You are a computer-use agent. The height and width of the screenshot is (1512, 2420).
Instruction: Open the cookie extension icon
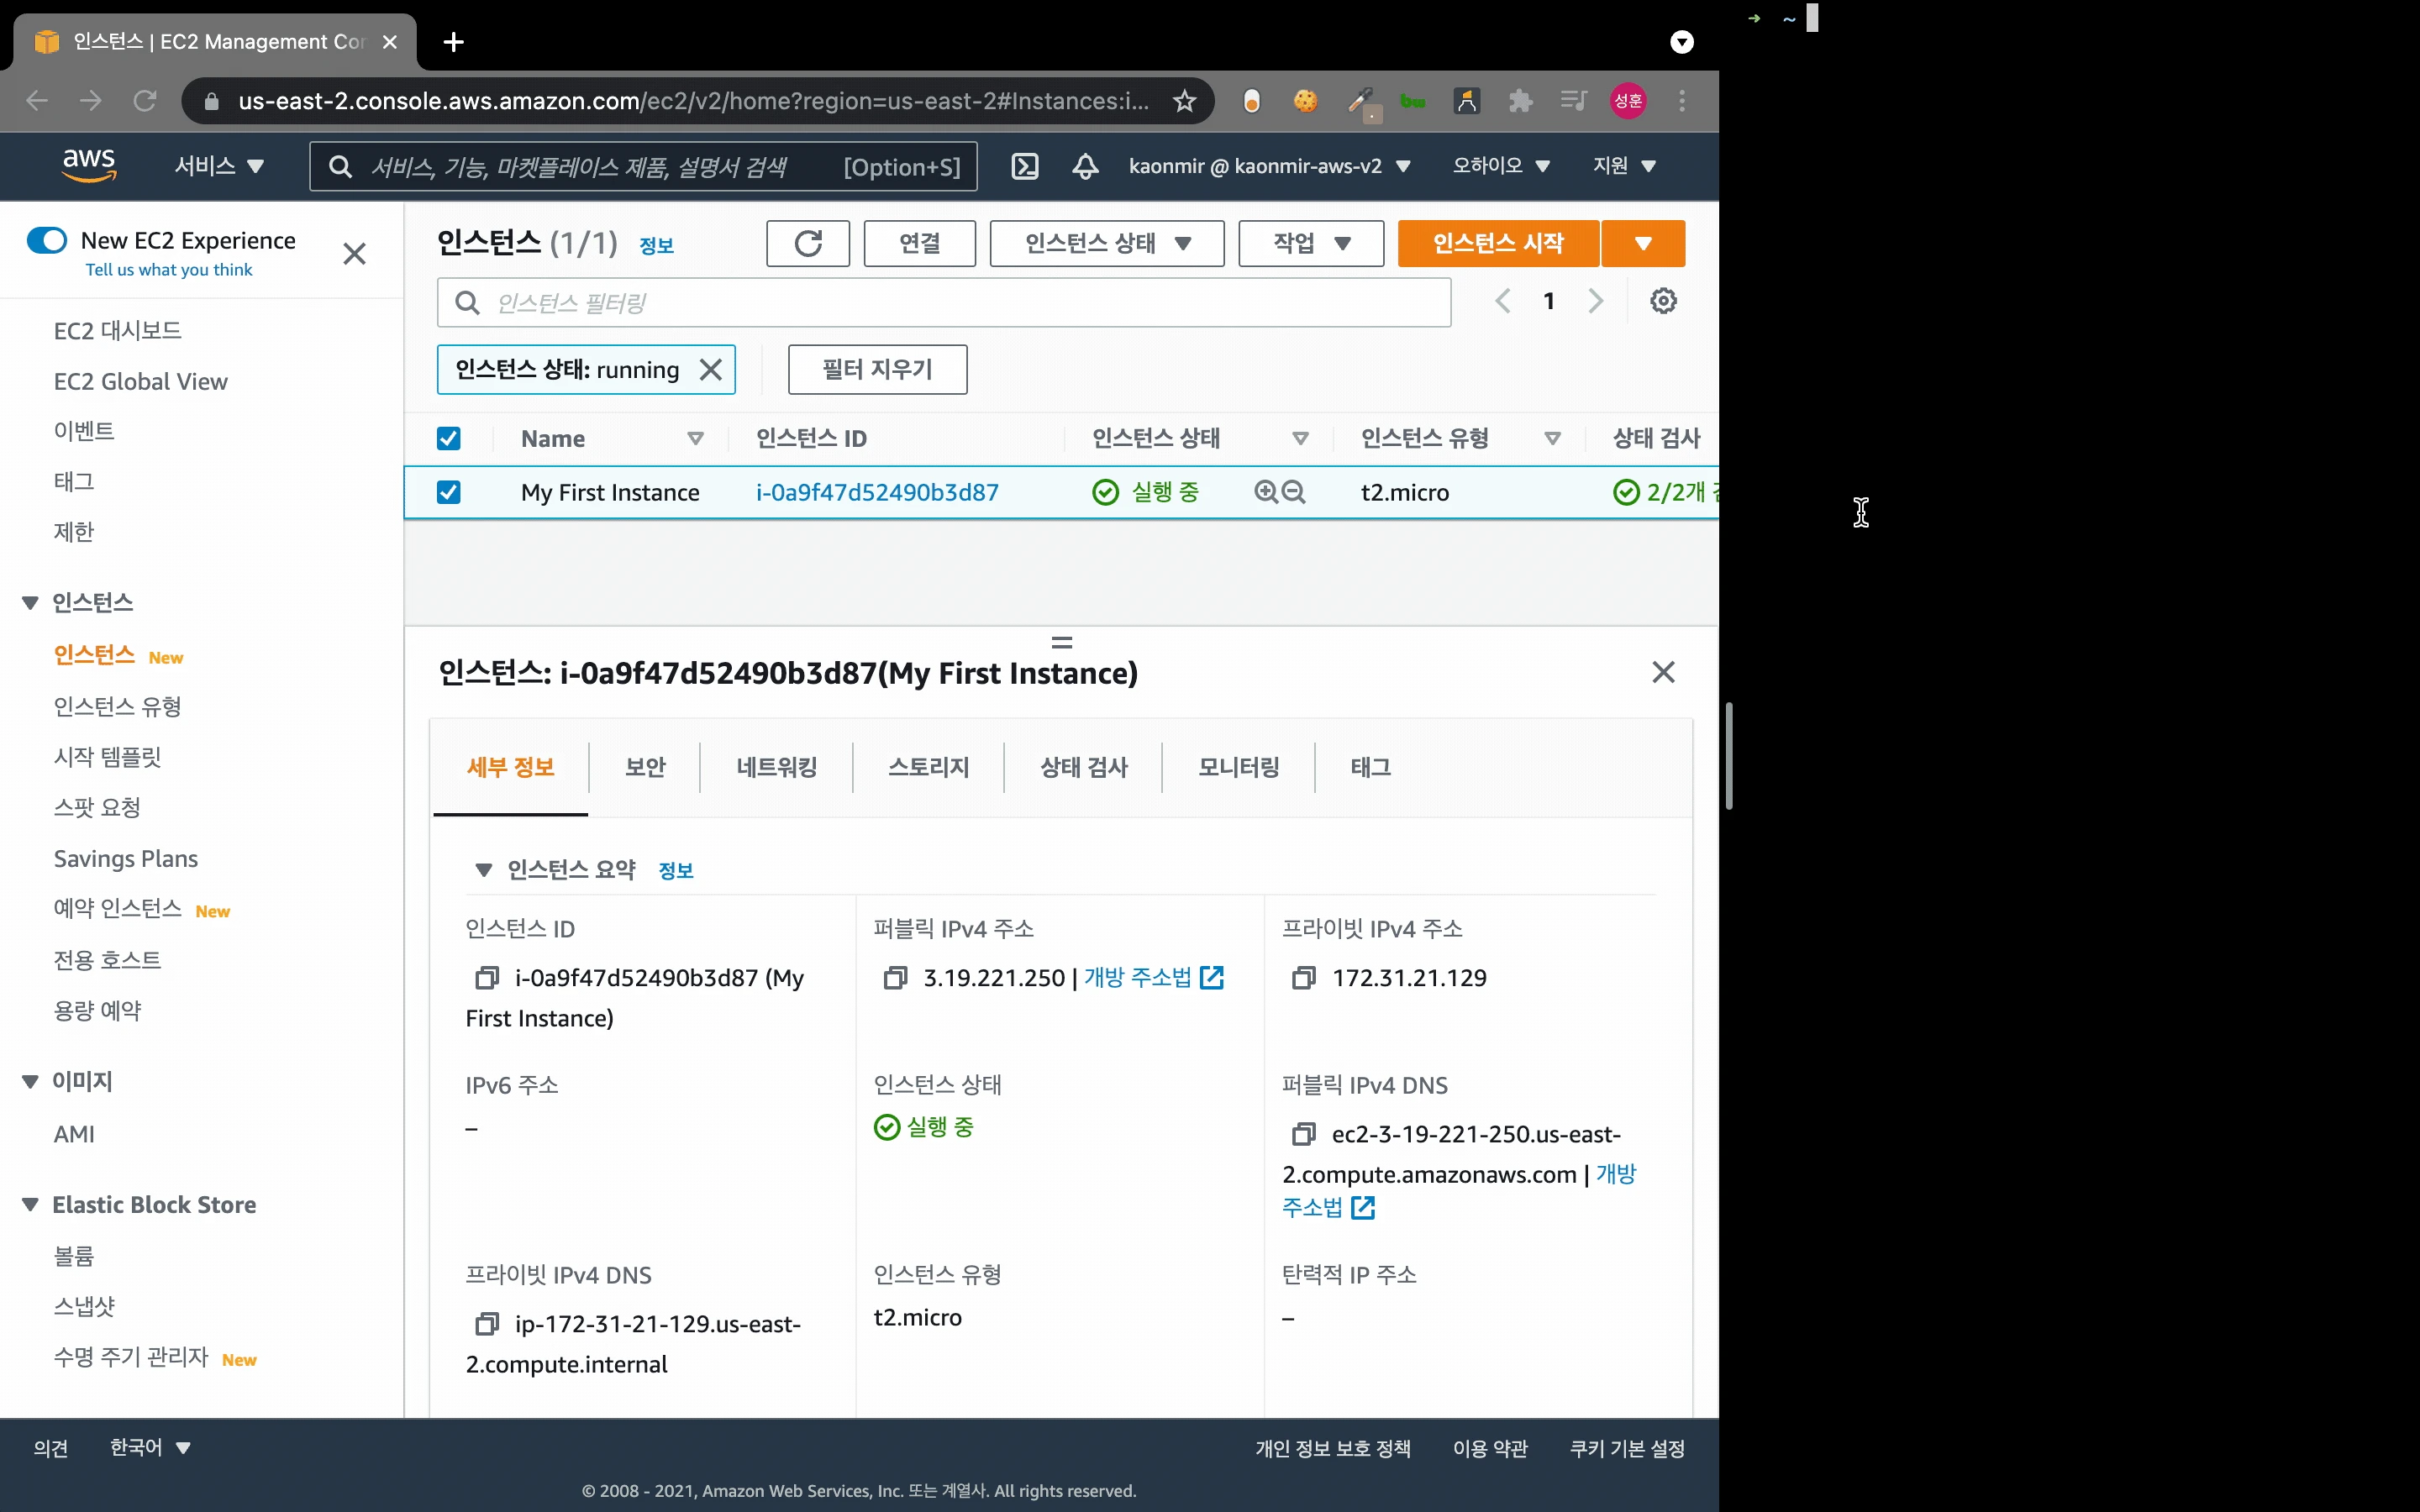[x=1305, y=101]
